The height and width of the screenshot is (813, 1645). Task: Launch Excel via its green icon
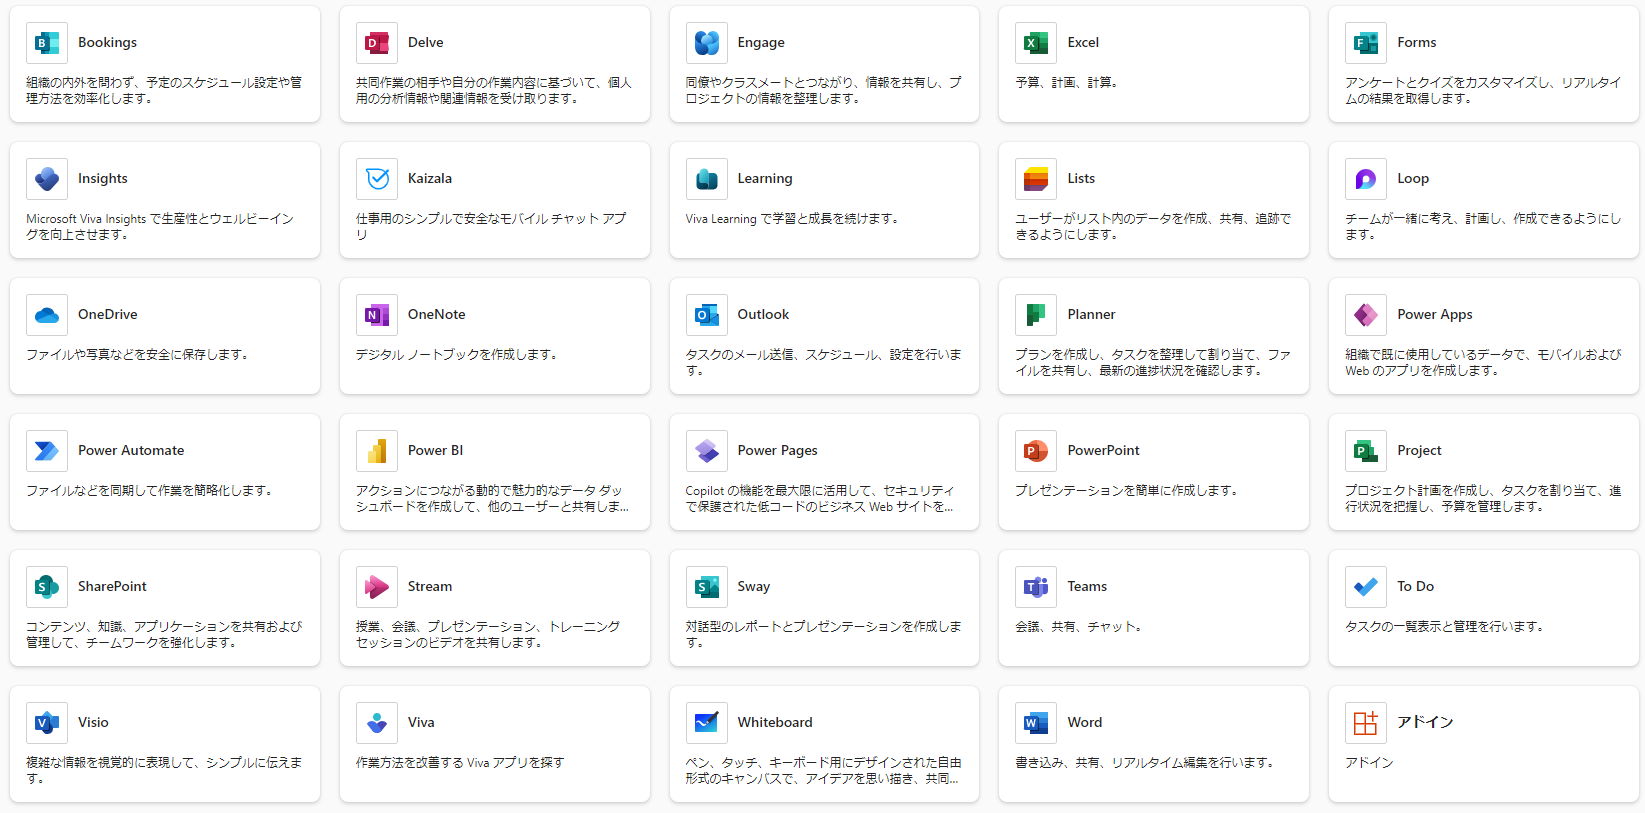1036,43
